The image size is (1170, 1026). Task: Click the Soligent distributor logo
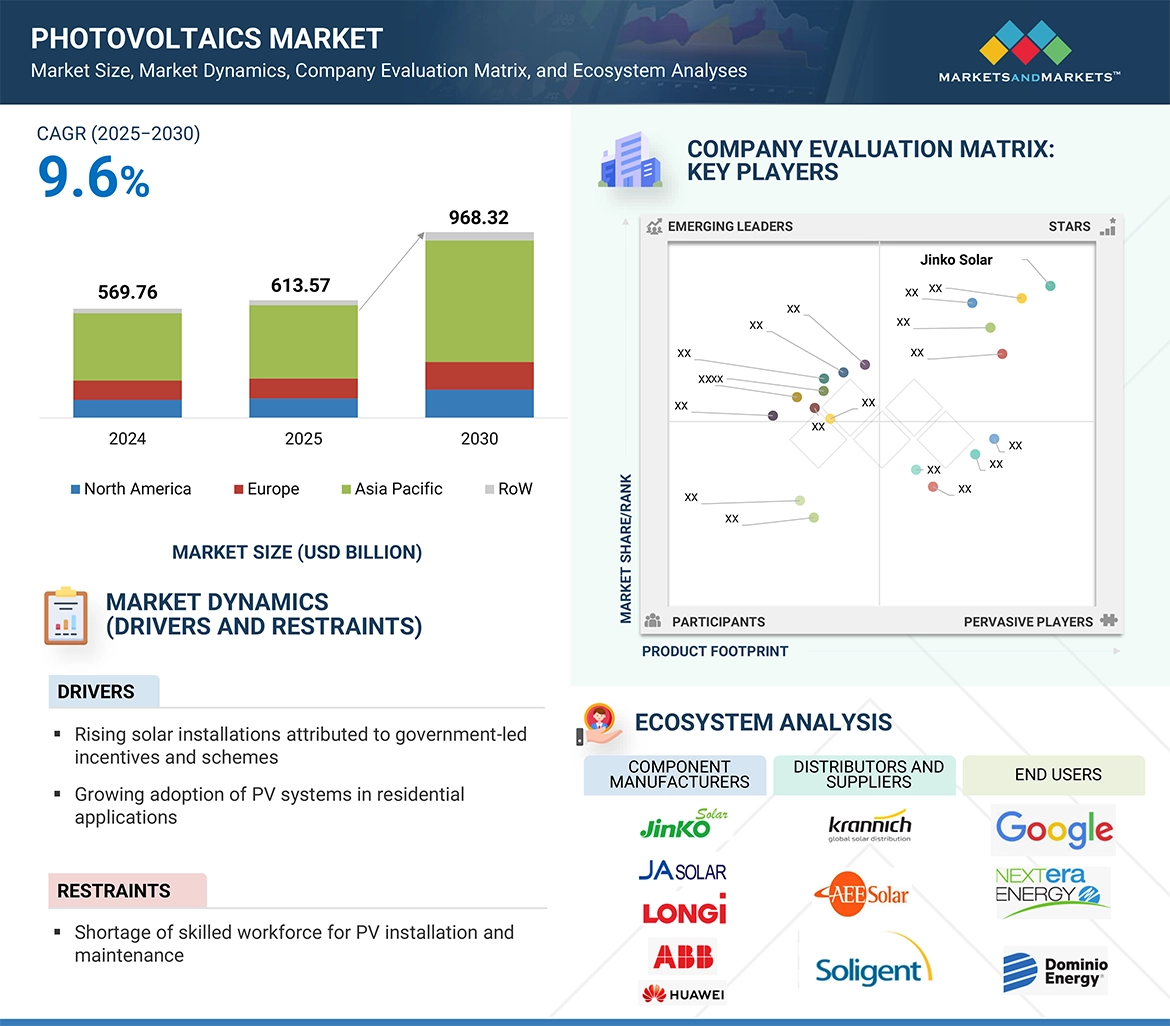click(x=872, y=967)
